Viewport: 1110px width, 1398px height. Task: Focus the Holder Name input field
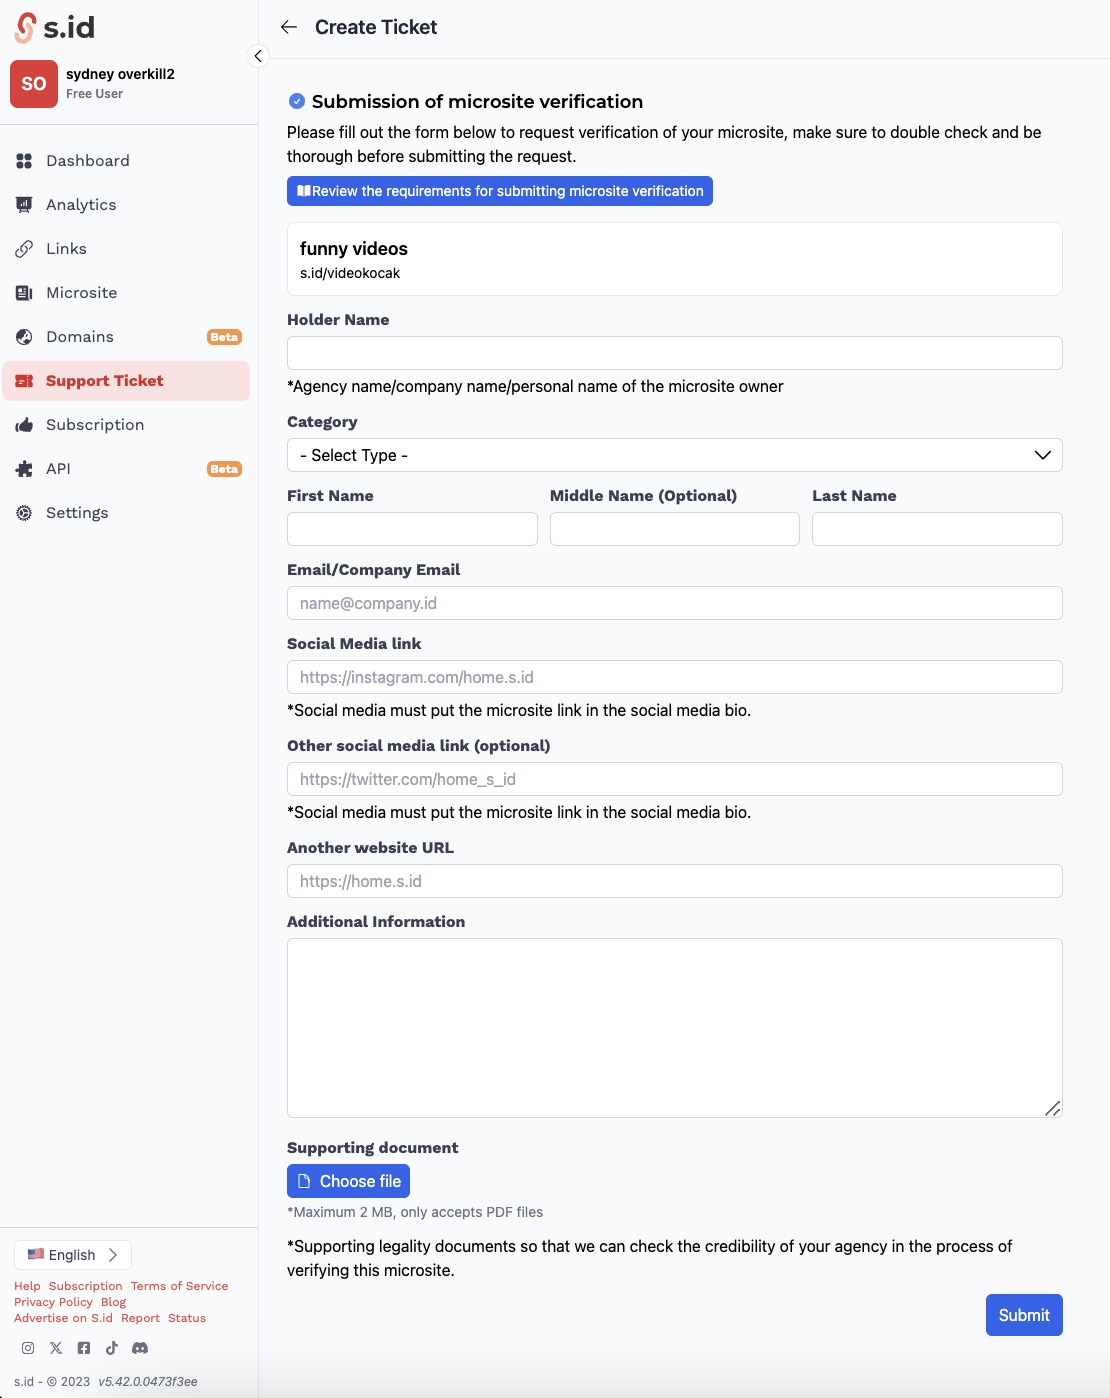click(674, 353)
